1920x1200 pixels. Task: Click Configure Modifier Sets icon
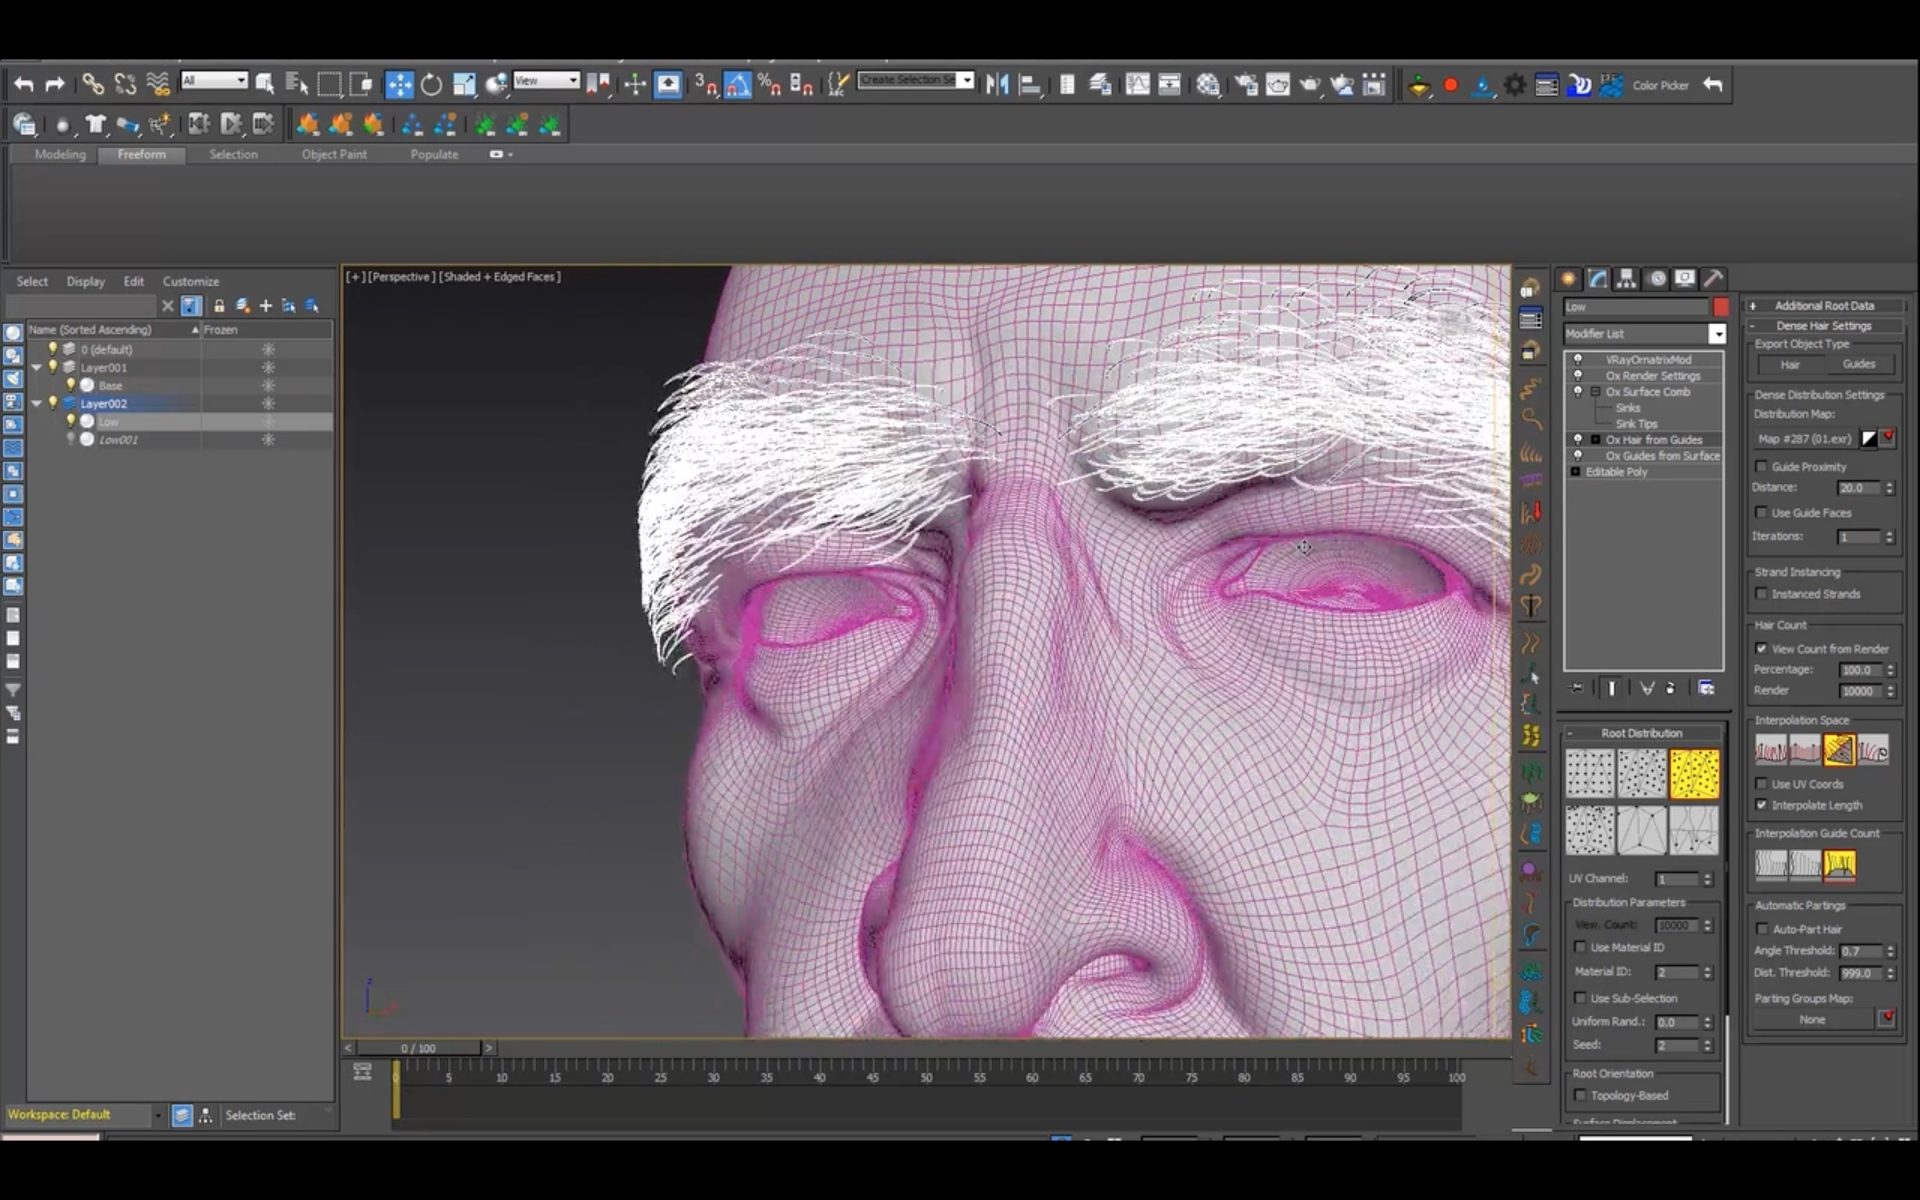[1706, 688]
